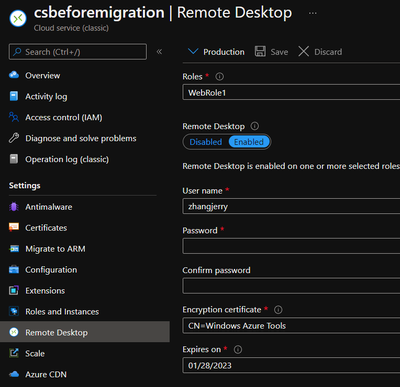Click the Overview cloud icon

(x=14, y=75)
